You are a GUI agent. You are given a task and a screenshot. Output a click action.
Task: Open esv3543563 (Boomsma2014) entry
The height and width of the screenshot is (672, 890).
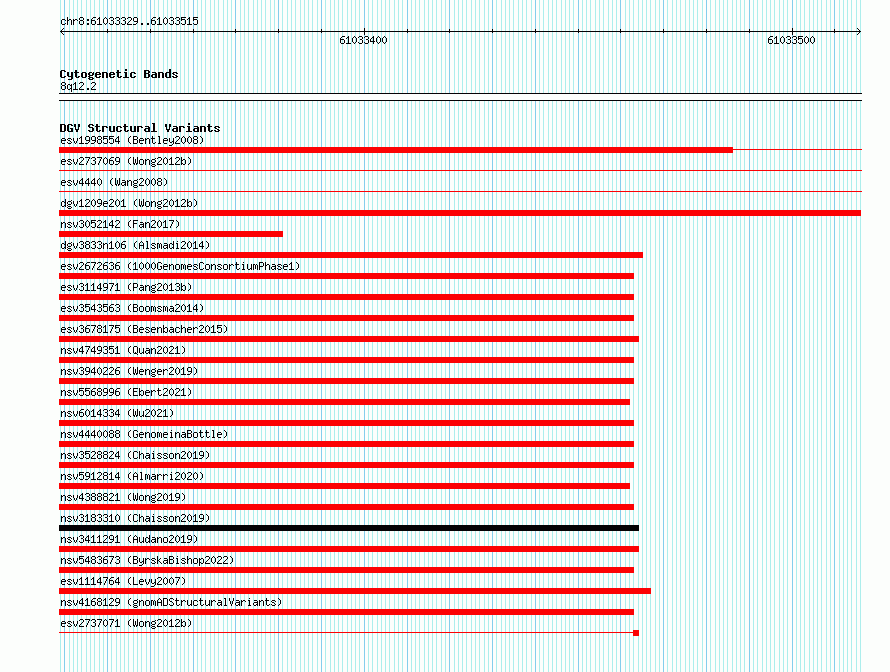point(132,308)
